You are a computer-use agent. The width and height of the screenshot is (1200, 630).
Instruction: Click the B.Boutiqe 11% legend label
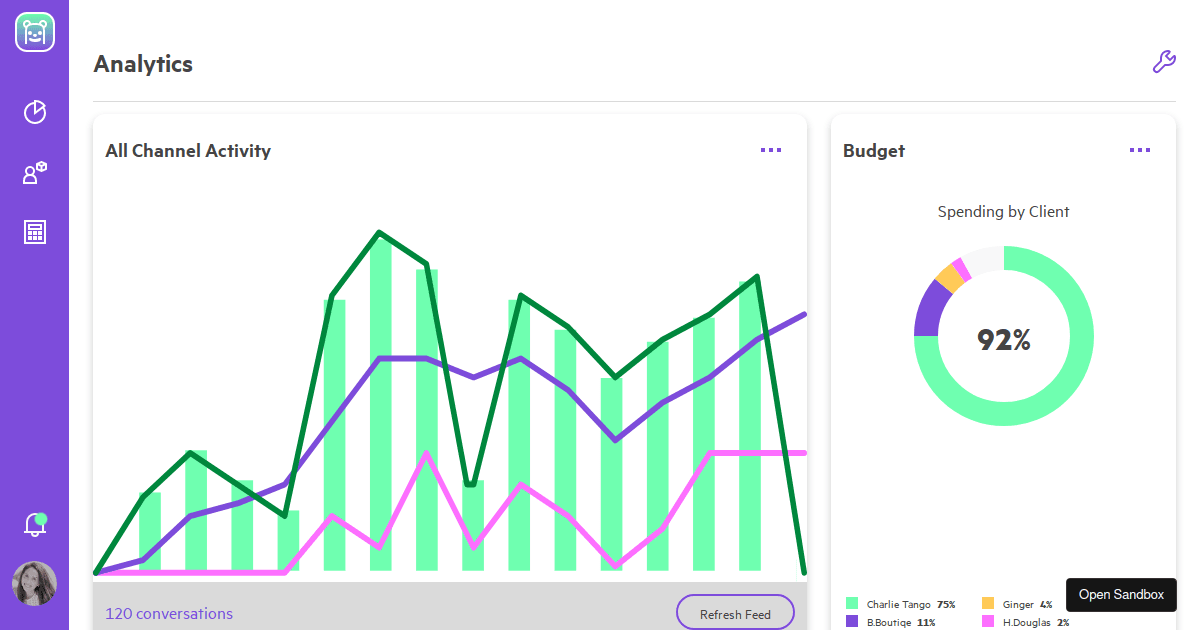pos(901,622)
